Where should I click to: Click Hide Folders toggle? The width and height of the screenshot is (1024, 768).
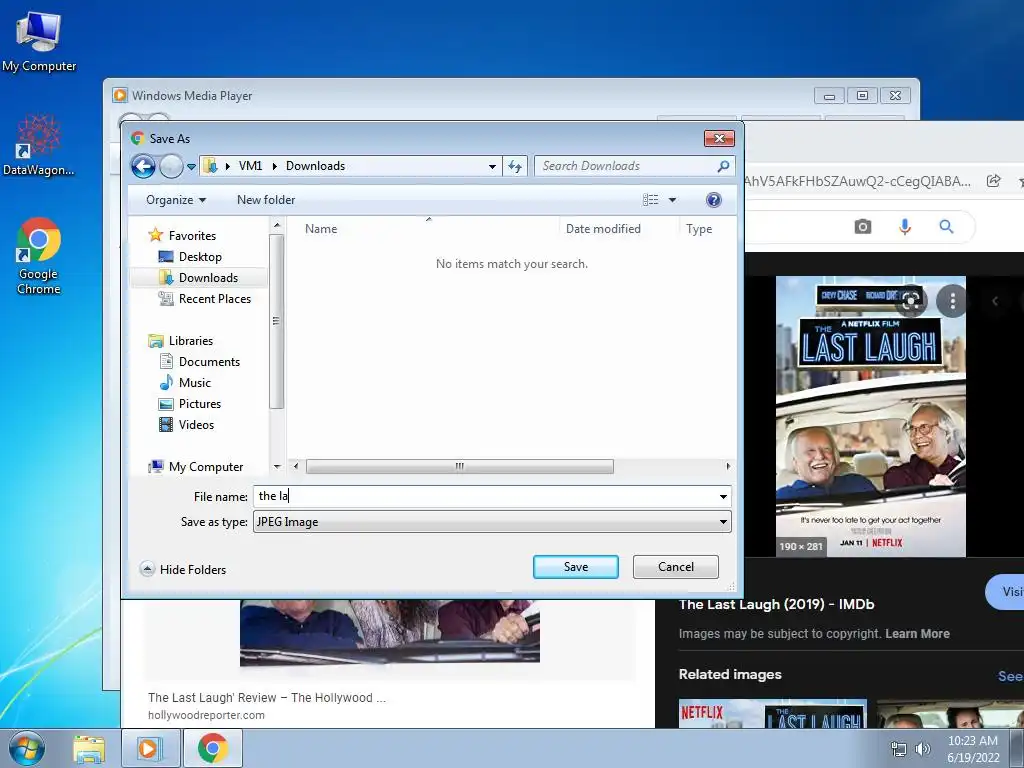coord(184,569)
